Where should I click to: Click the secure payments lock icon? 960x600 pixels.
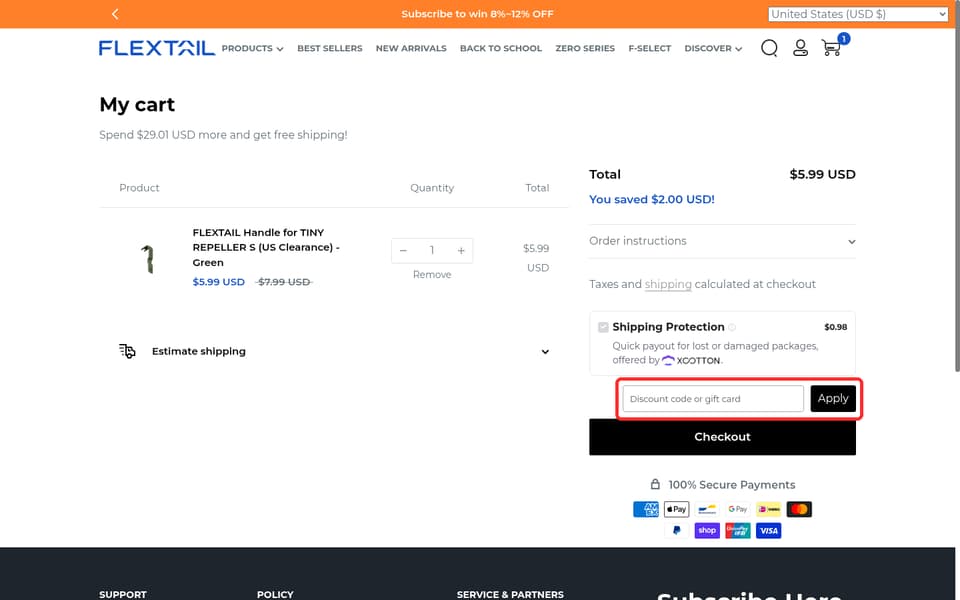click(x=655, y=484)
